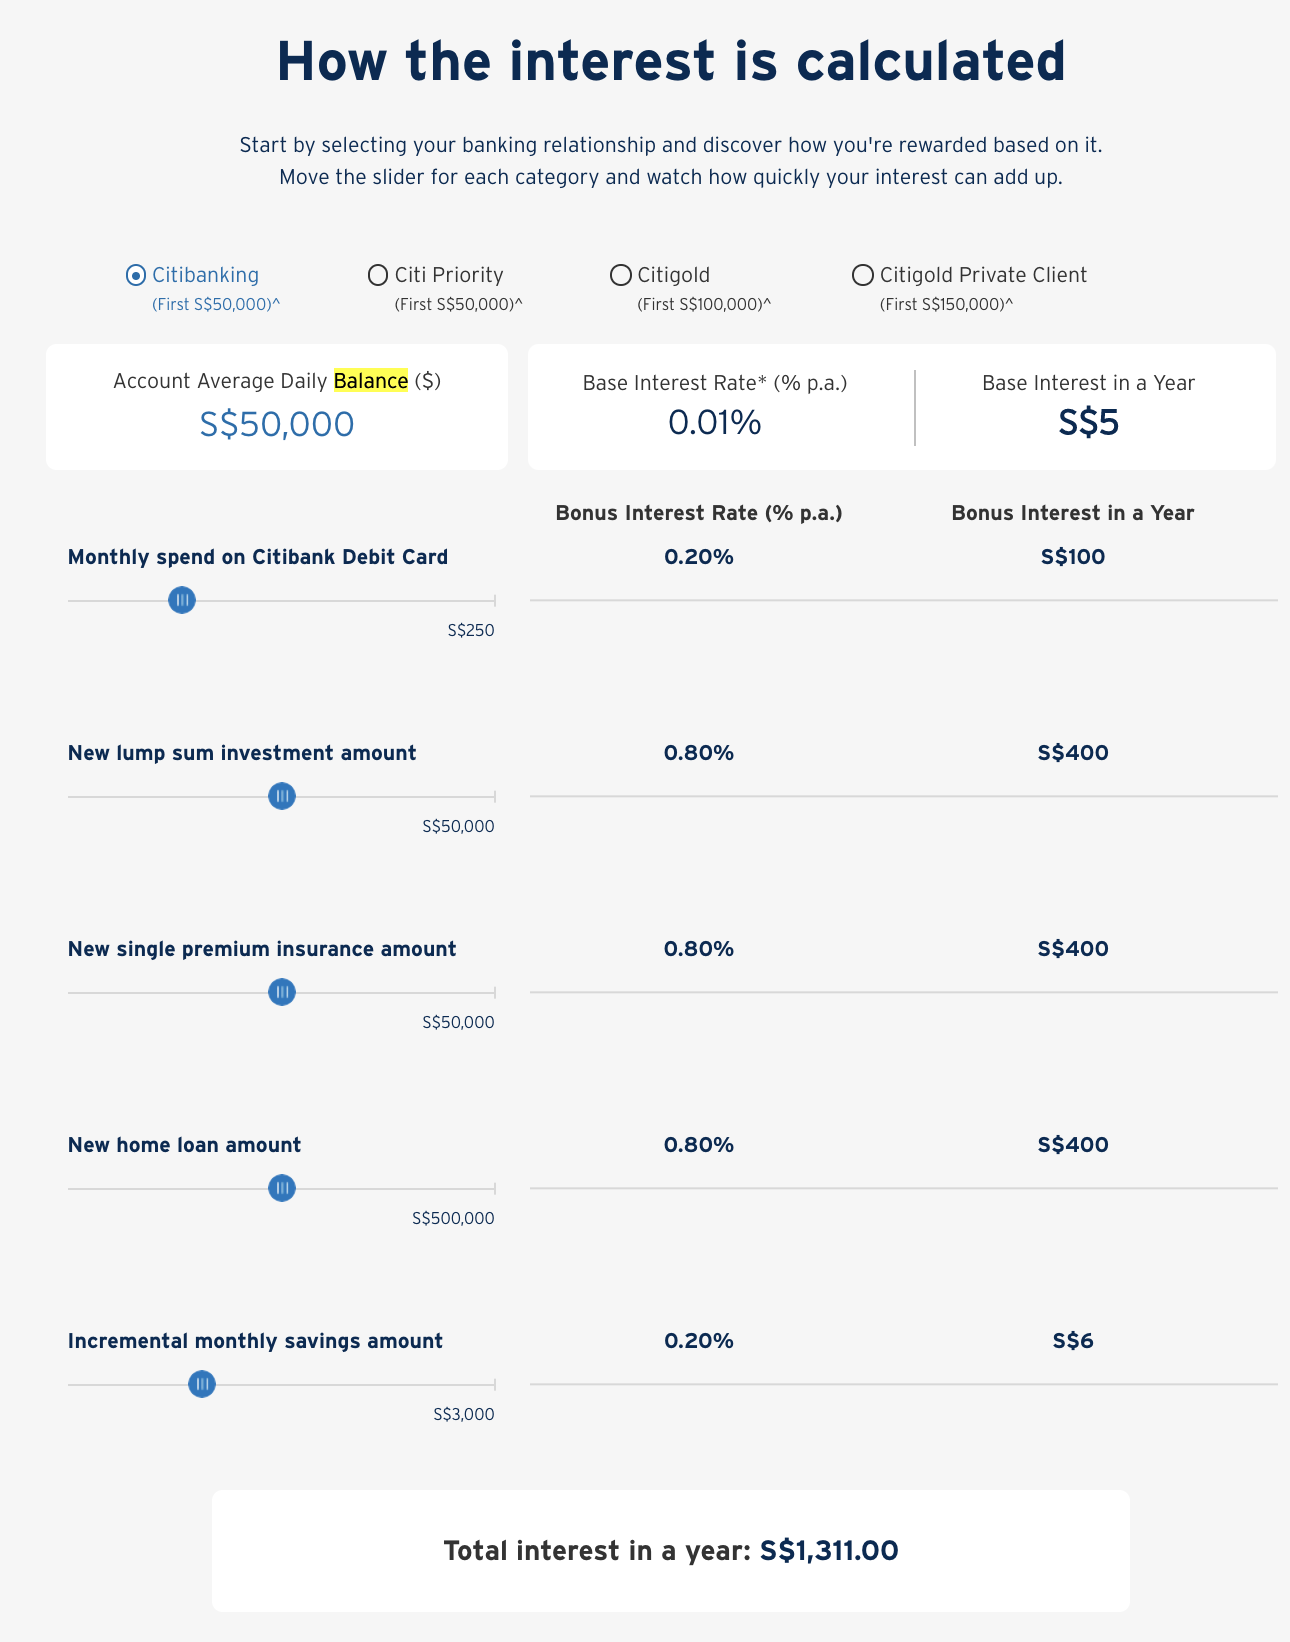Click the Monthly spend debit card slider handle
Viewport: 1290px width, 1642px height.
pos(181,601)
